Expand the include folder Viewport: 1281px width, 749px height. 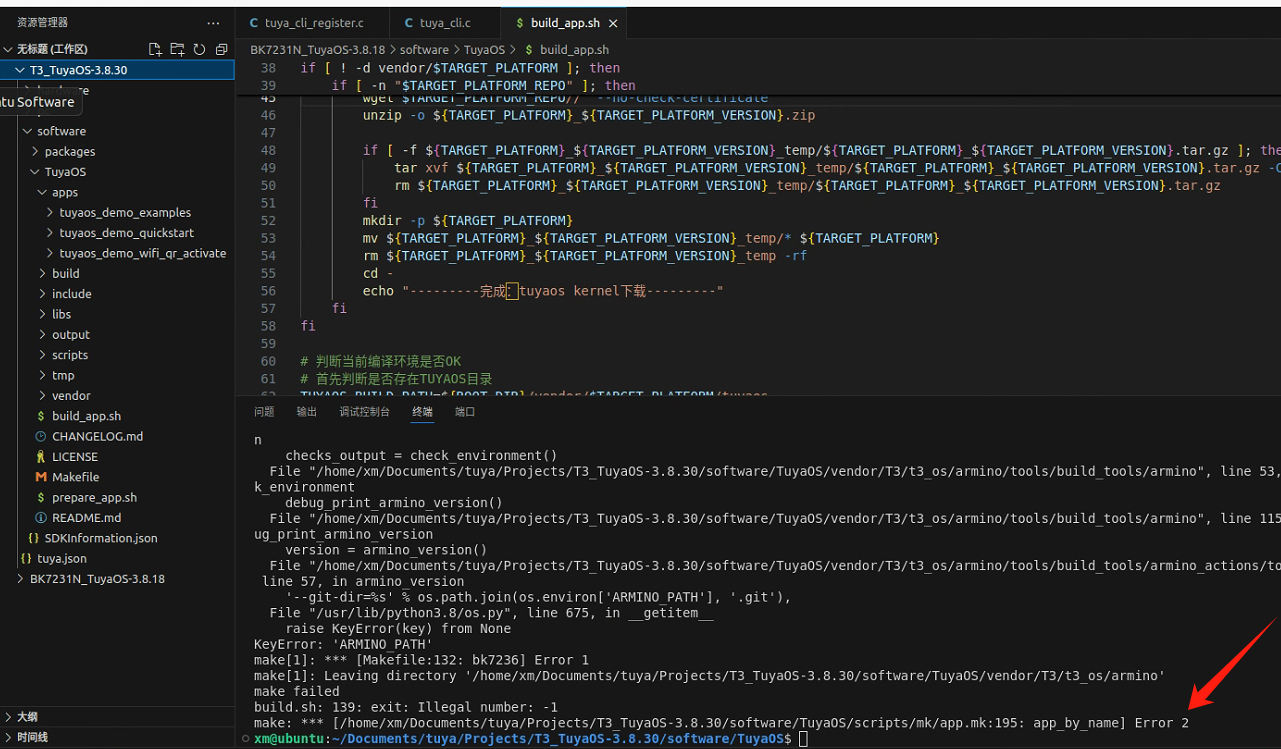117,294
